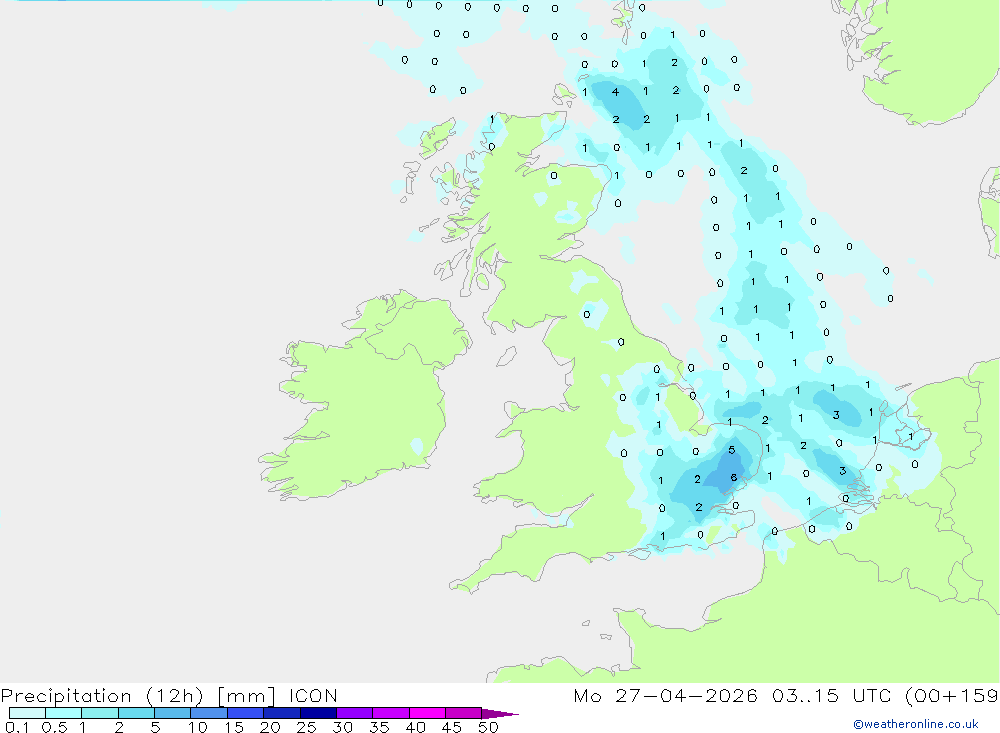
Task: Click the precipitation value '4' north of Scotland
Action: coord(615,92)
